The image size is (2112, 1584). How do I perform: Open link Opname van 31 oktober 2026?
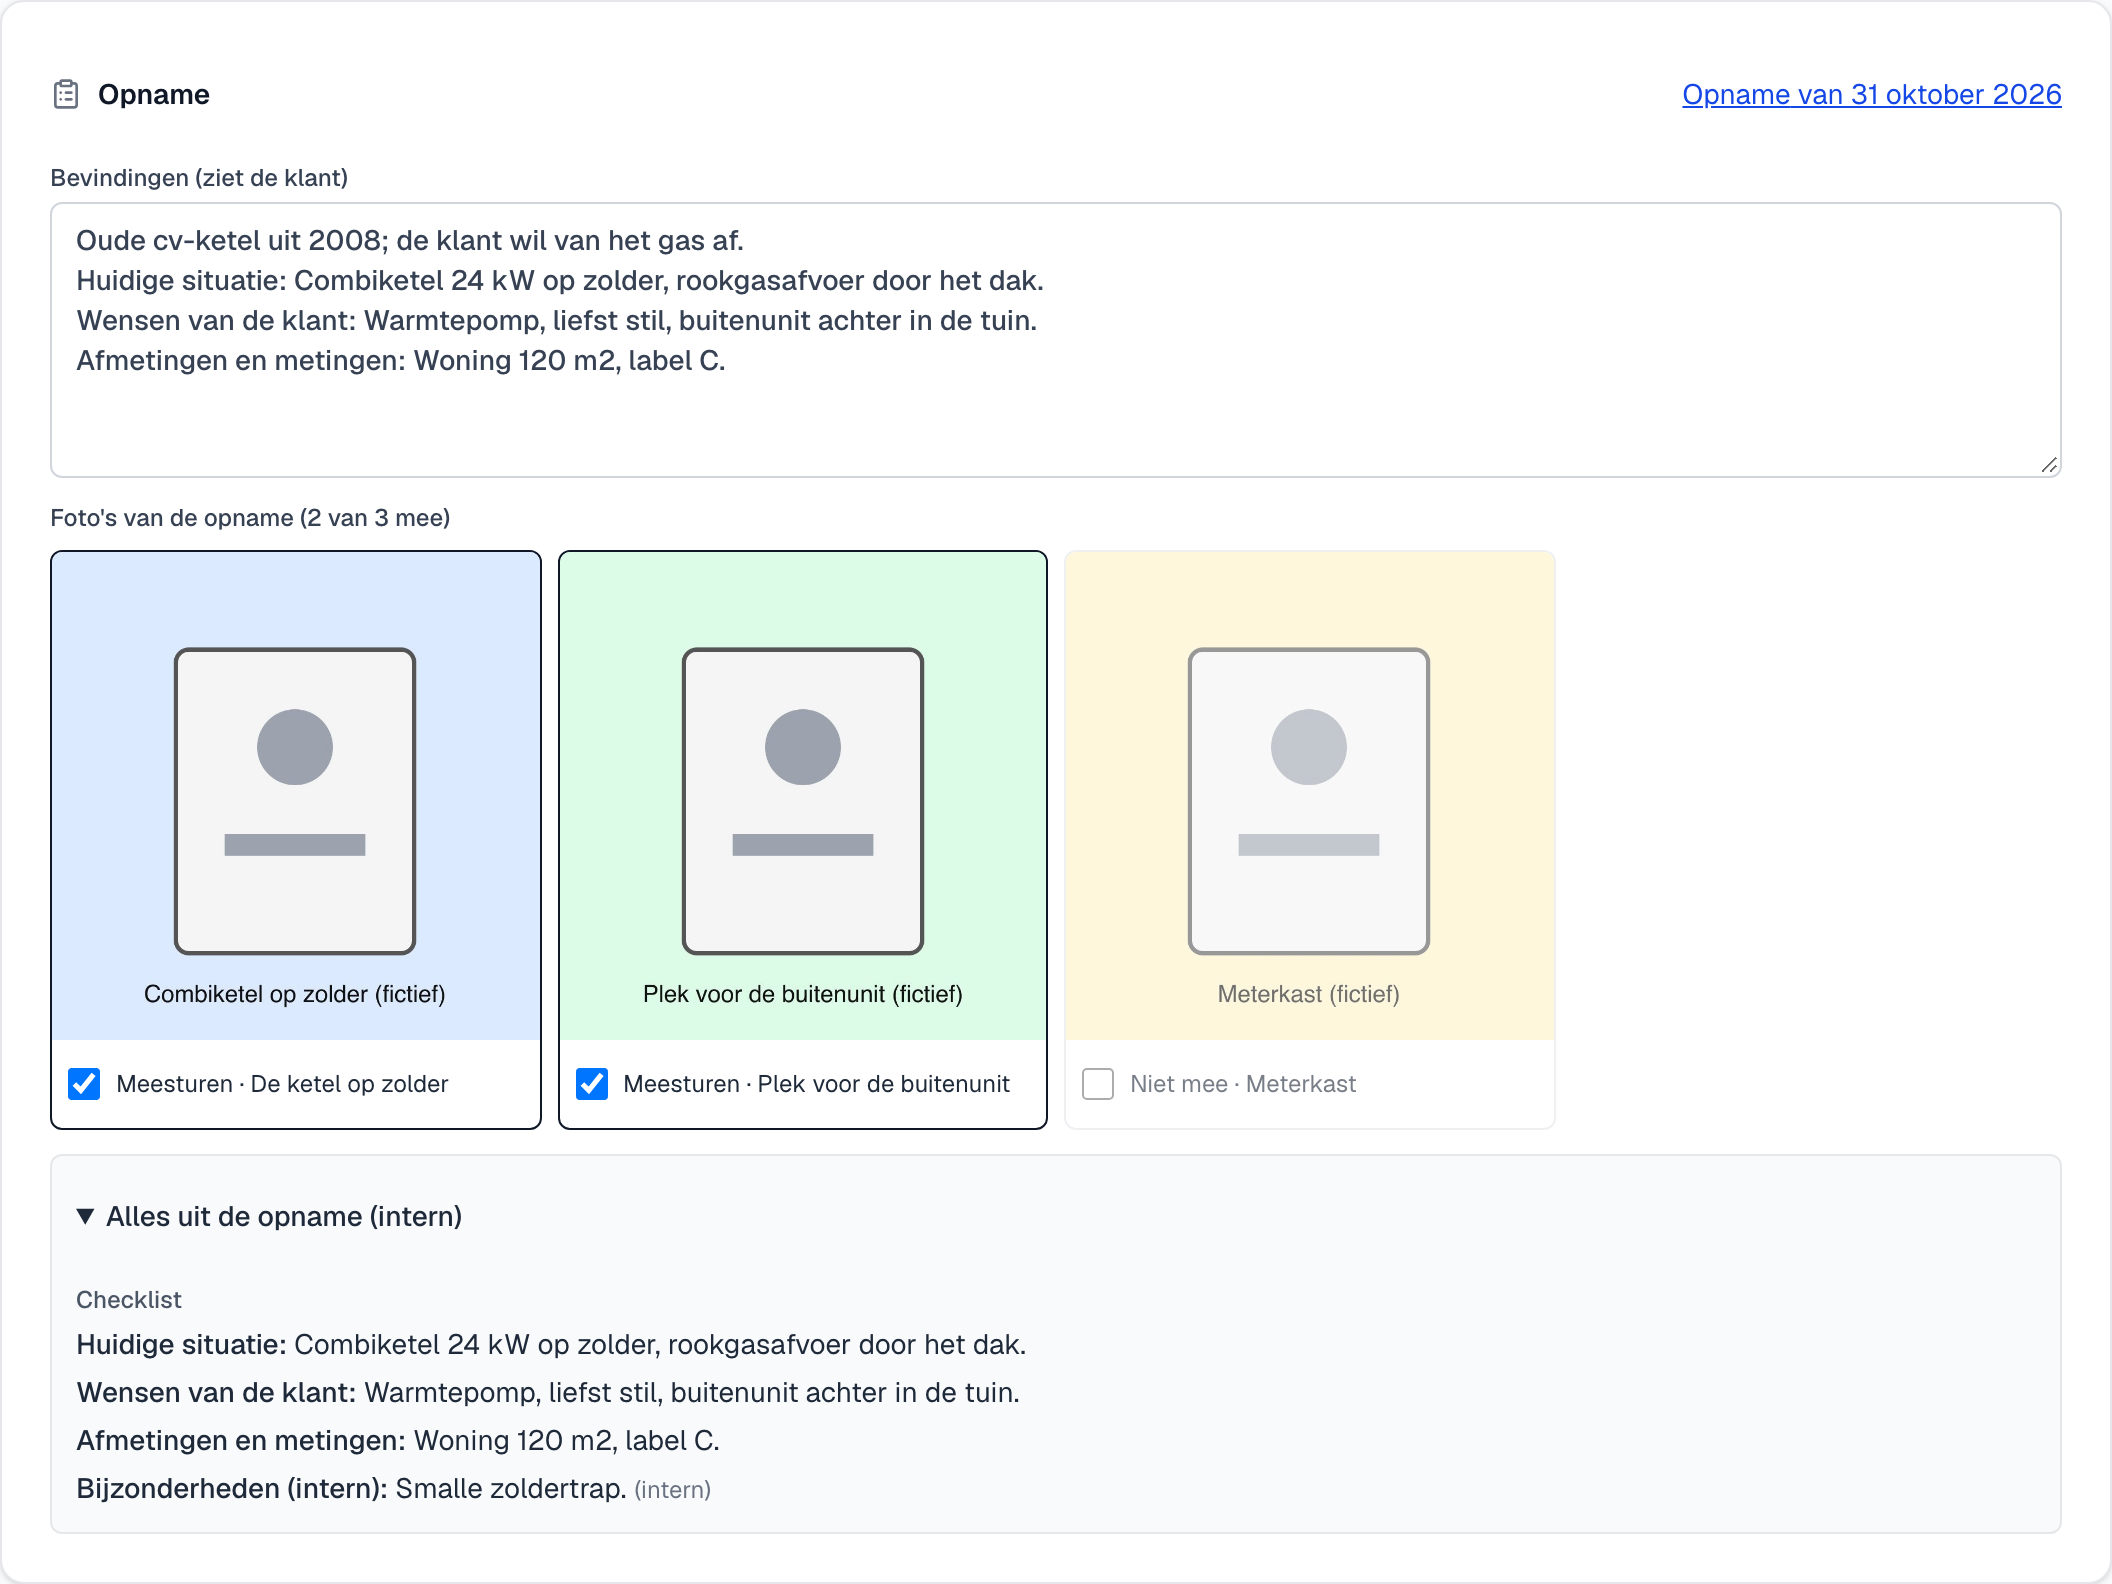pos(1871,94)
